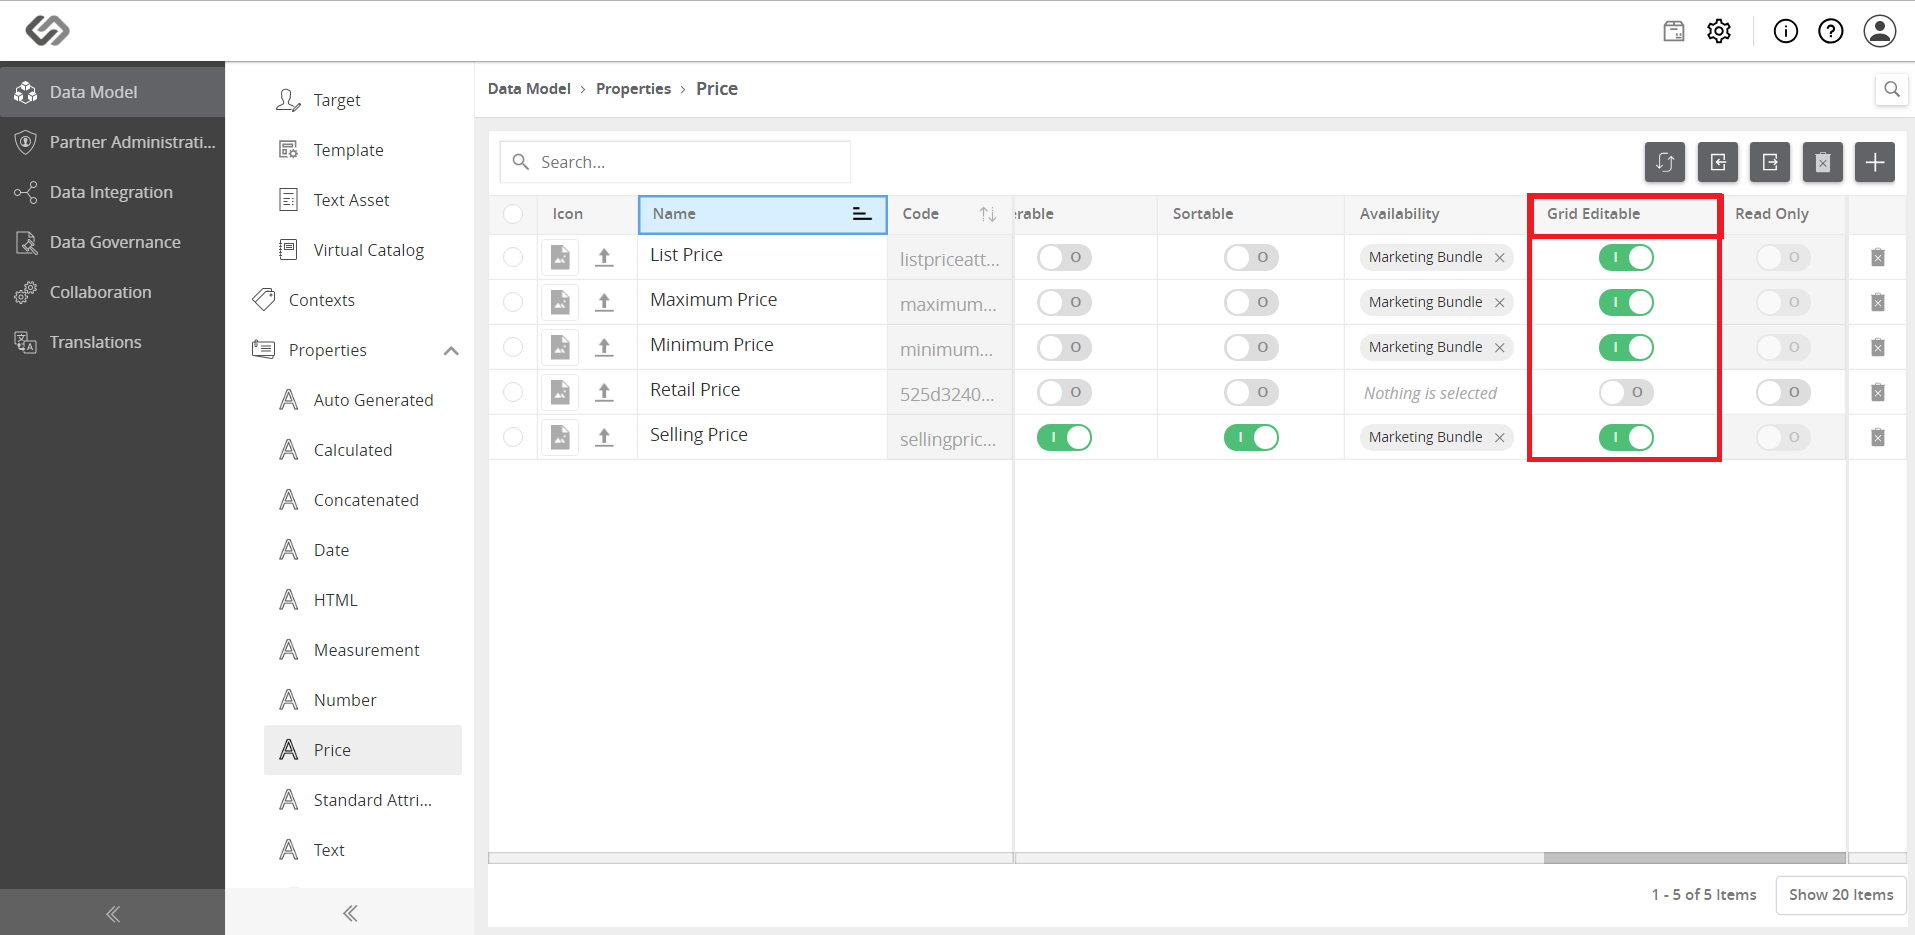
Task: Click the horizontal scrollbar thumb
Action: 1694,858
